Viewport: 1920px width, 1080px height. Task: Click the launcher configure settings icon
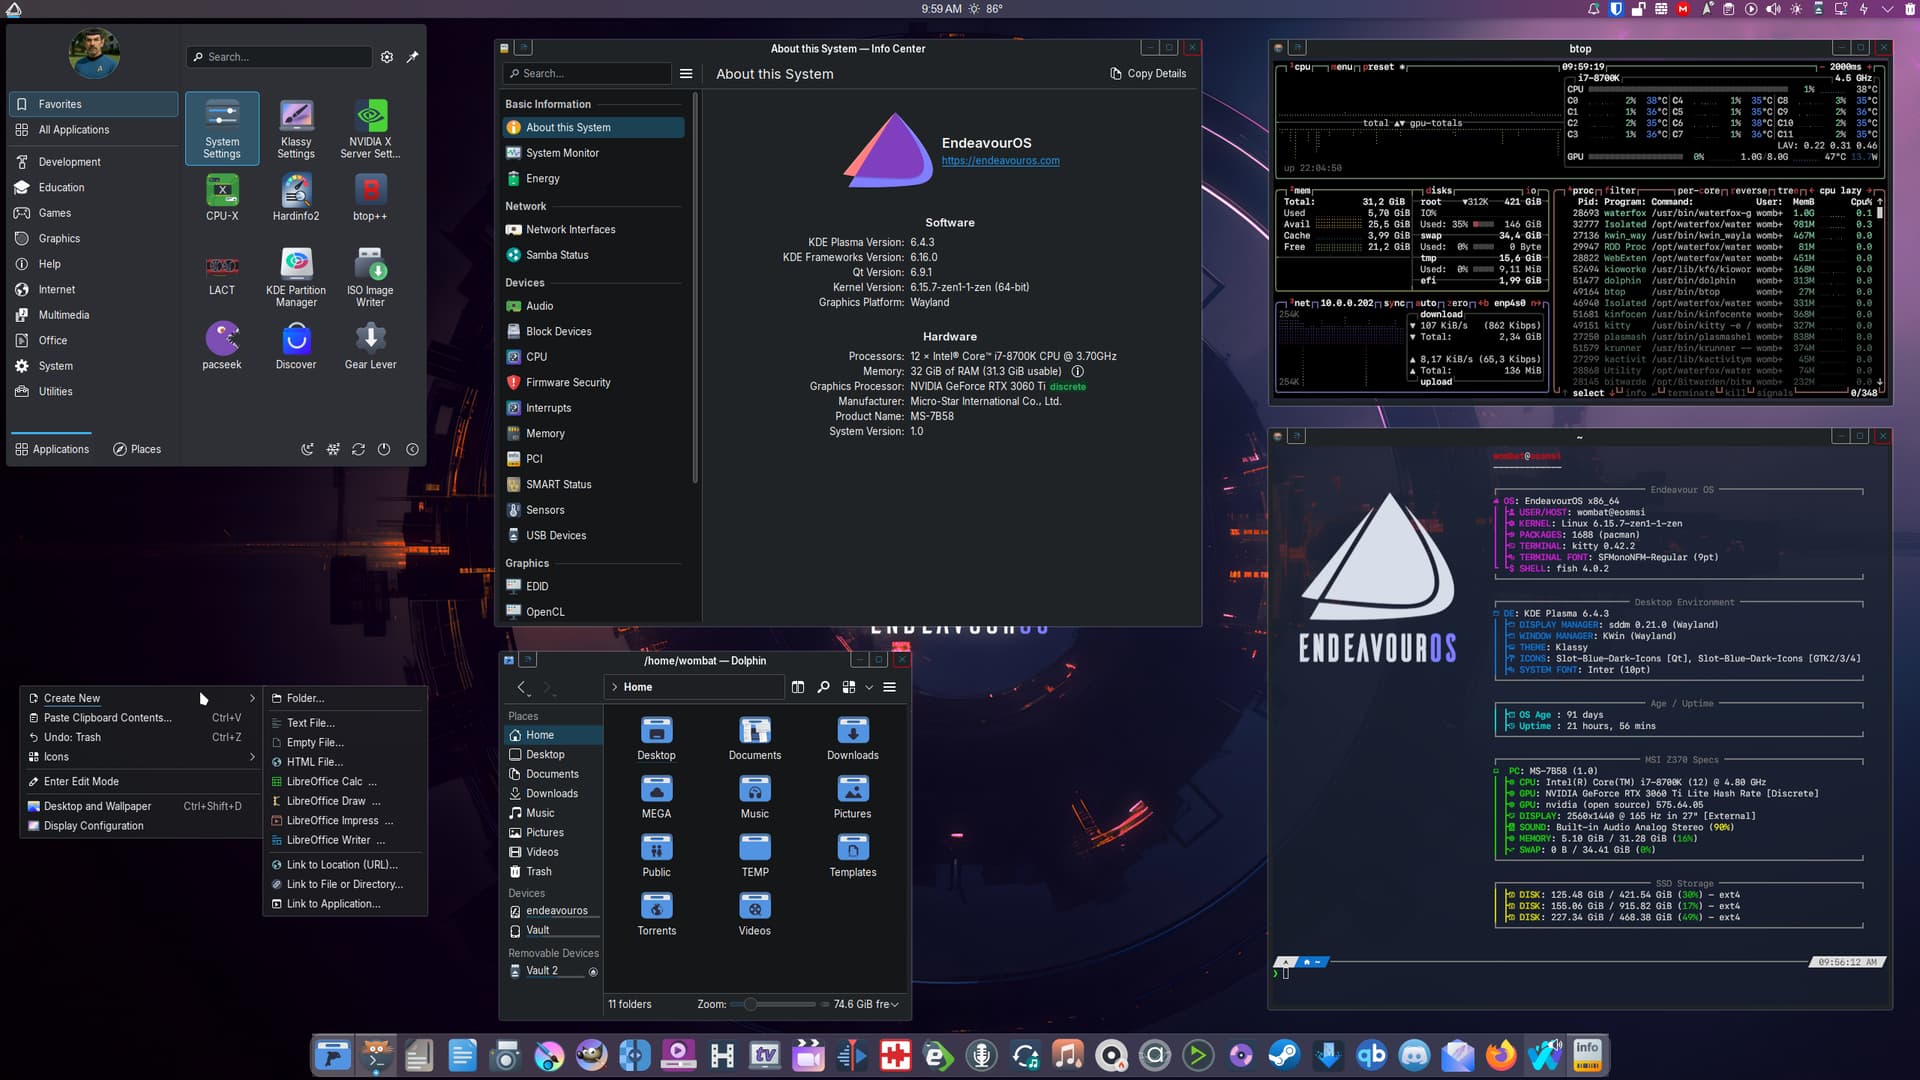coord(387,57)
